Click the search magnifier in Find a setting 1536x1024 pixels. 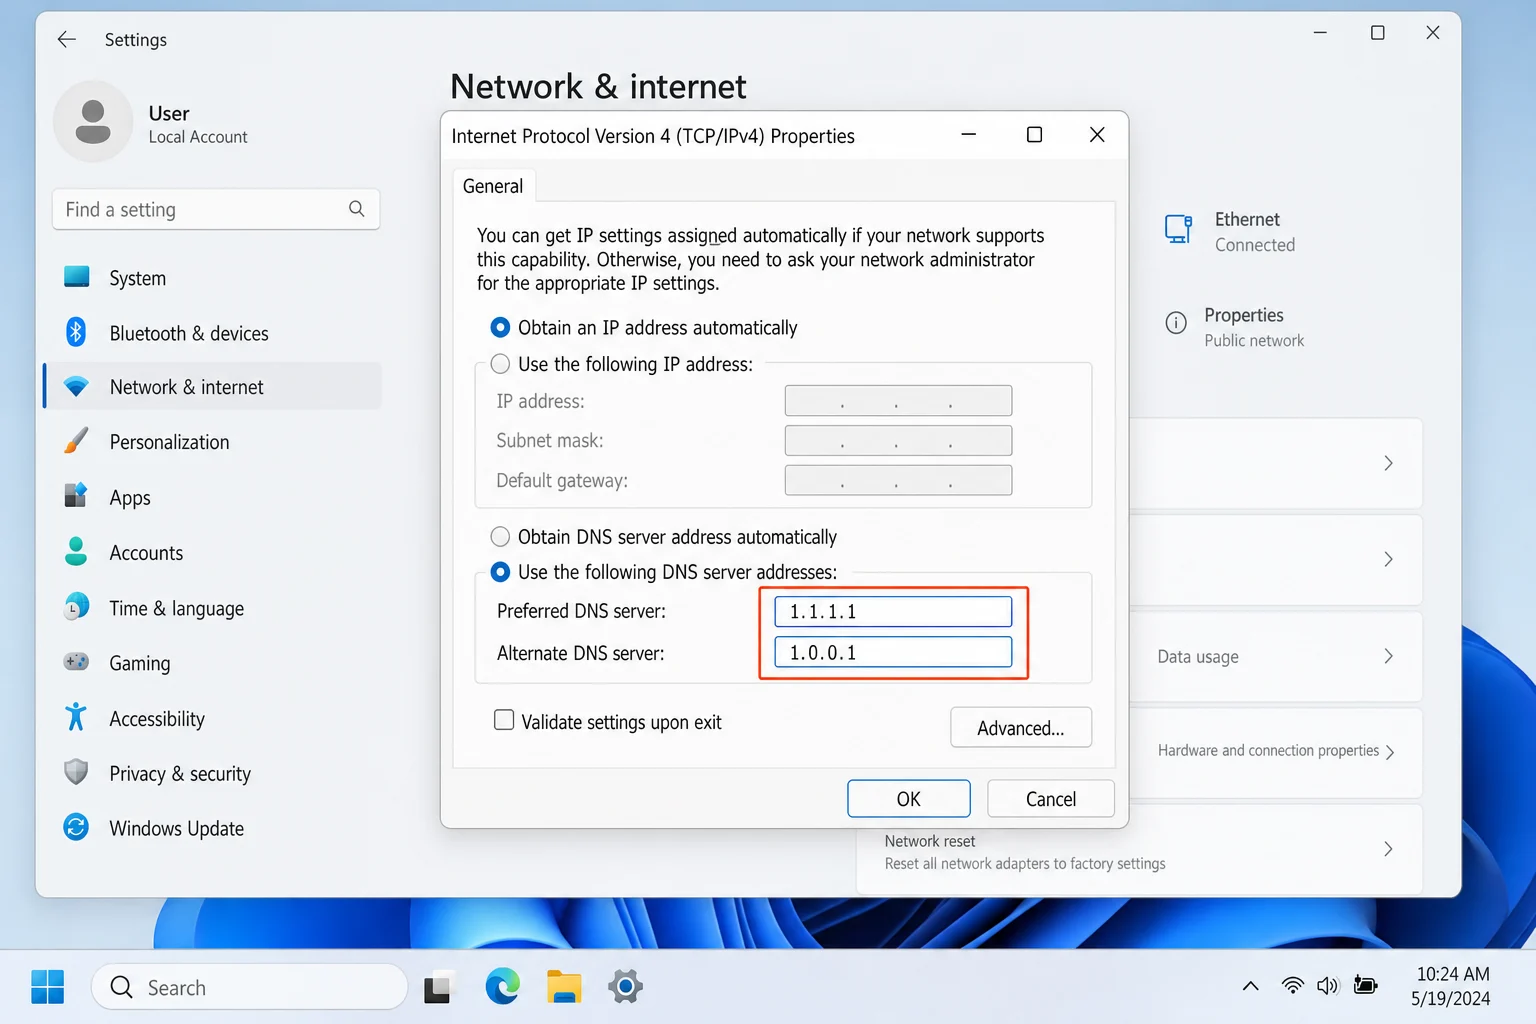click(357, 209)
